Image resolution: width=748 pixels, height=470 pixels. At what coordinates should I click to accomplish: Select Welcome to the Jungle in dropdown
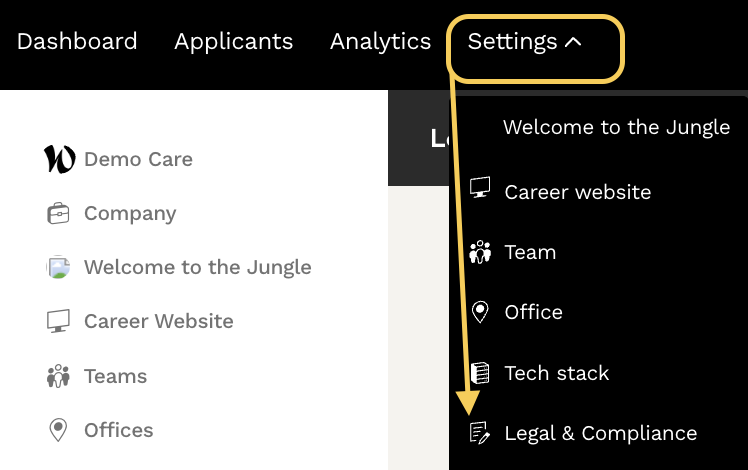(x=616, y=128)
